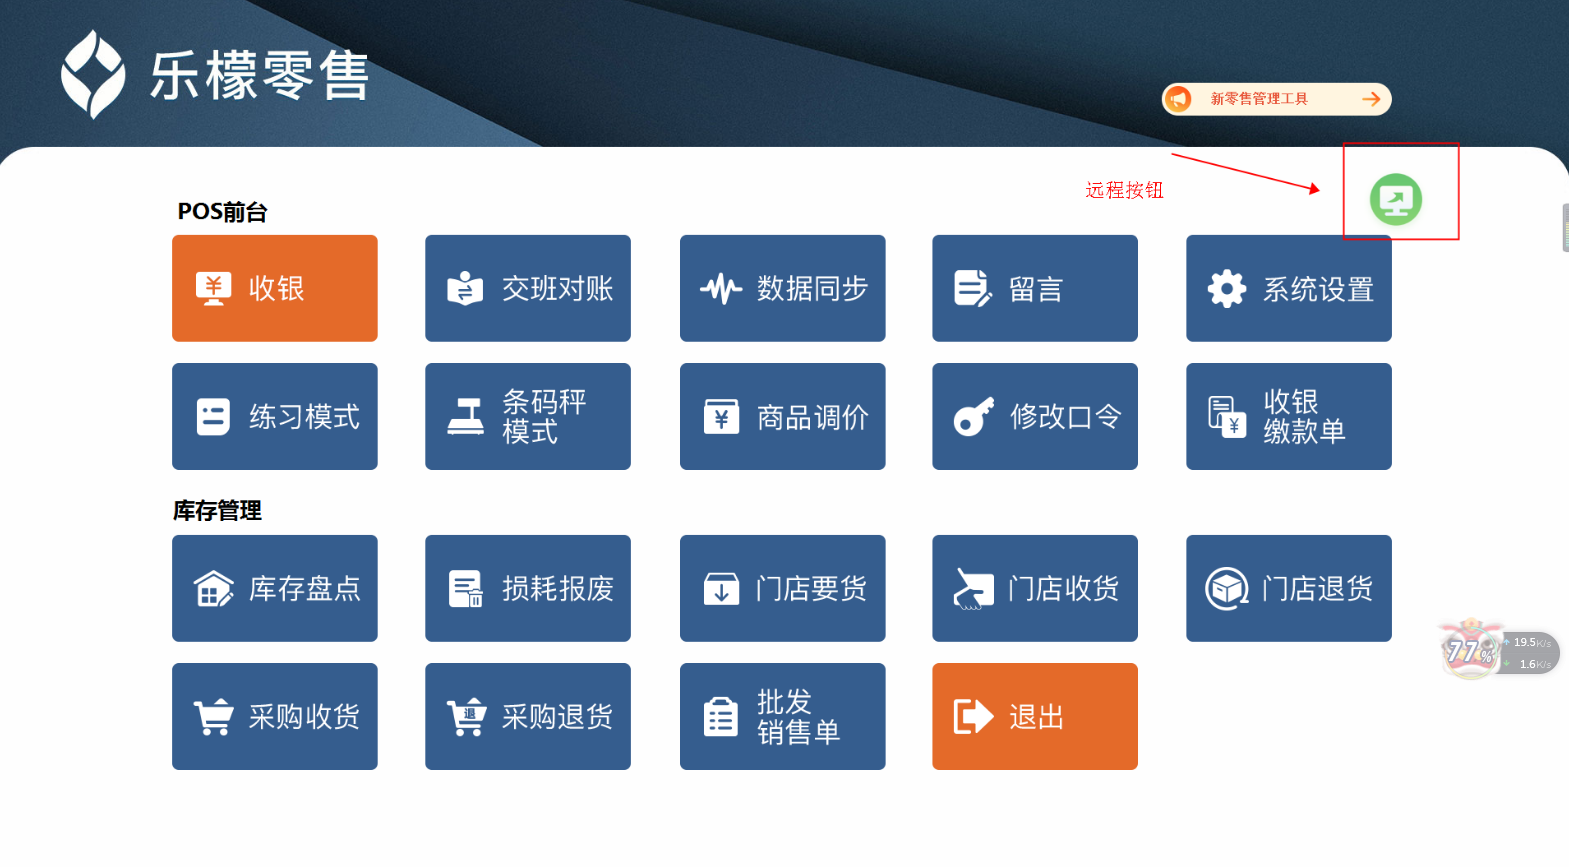Click the green remote assistance button
Image resolution: width=1569 pixels, height=867 pixels.
point(1396,200)
